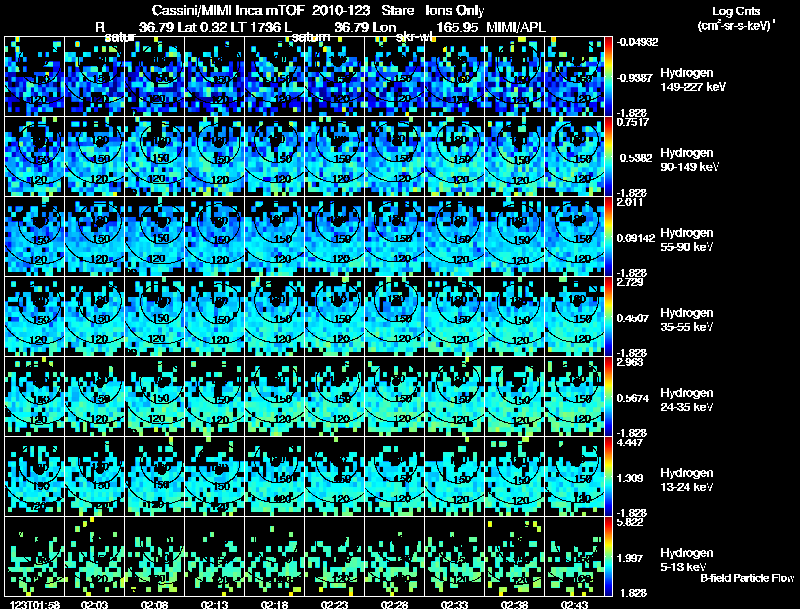This screenshot has width=800, height=609.
Task: Click the 'Stare' text in header
Action: (398, 11)
